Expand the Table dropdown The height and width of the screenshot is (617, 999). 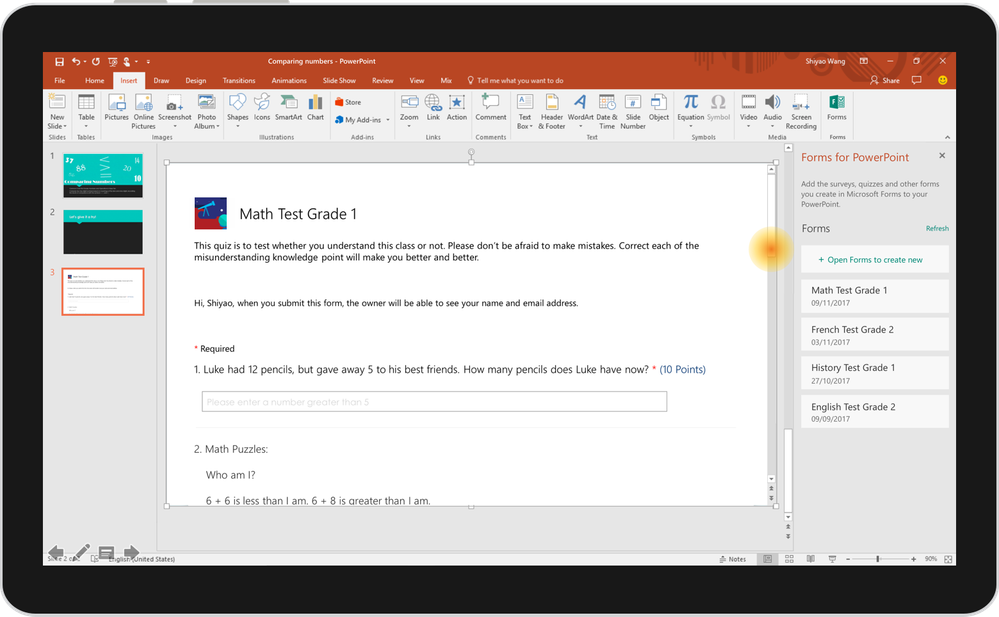[86, 126]
